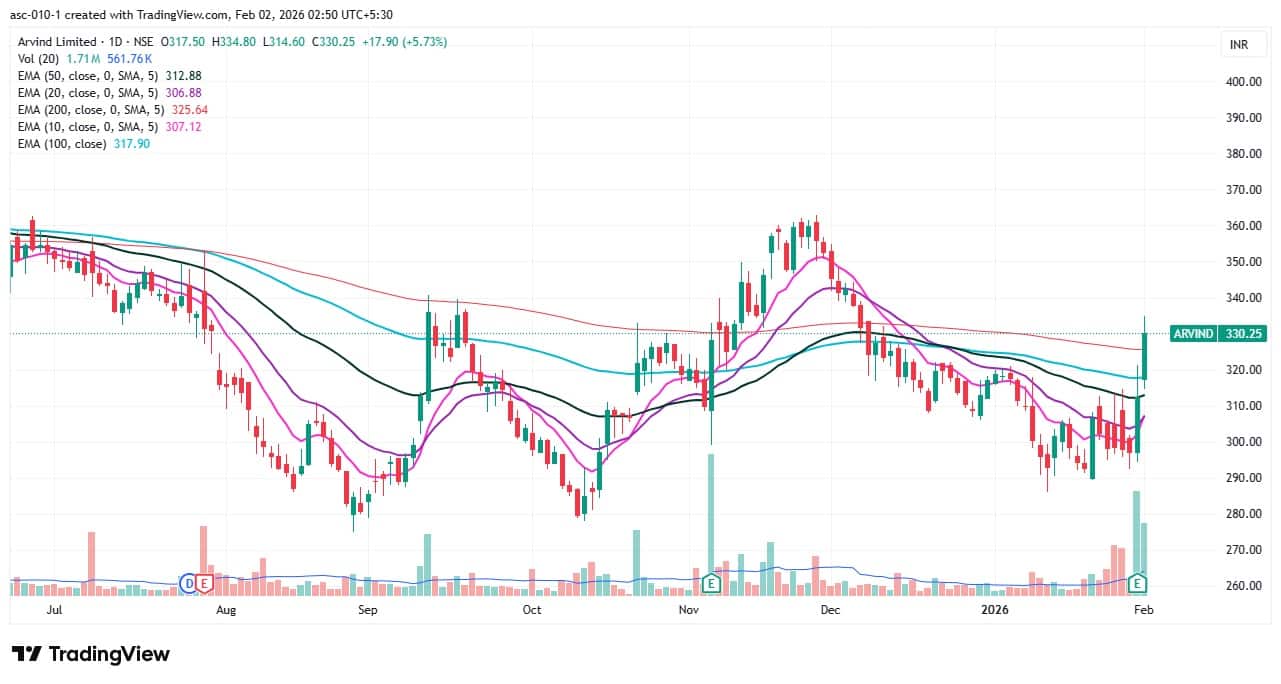Click the Dec label on time axis
The image size is (1281, 684).
pyautogui.click(x=829, y=609)
